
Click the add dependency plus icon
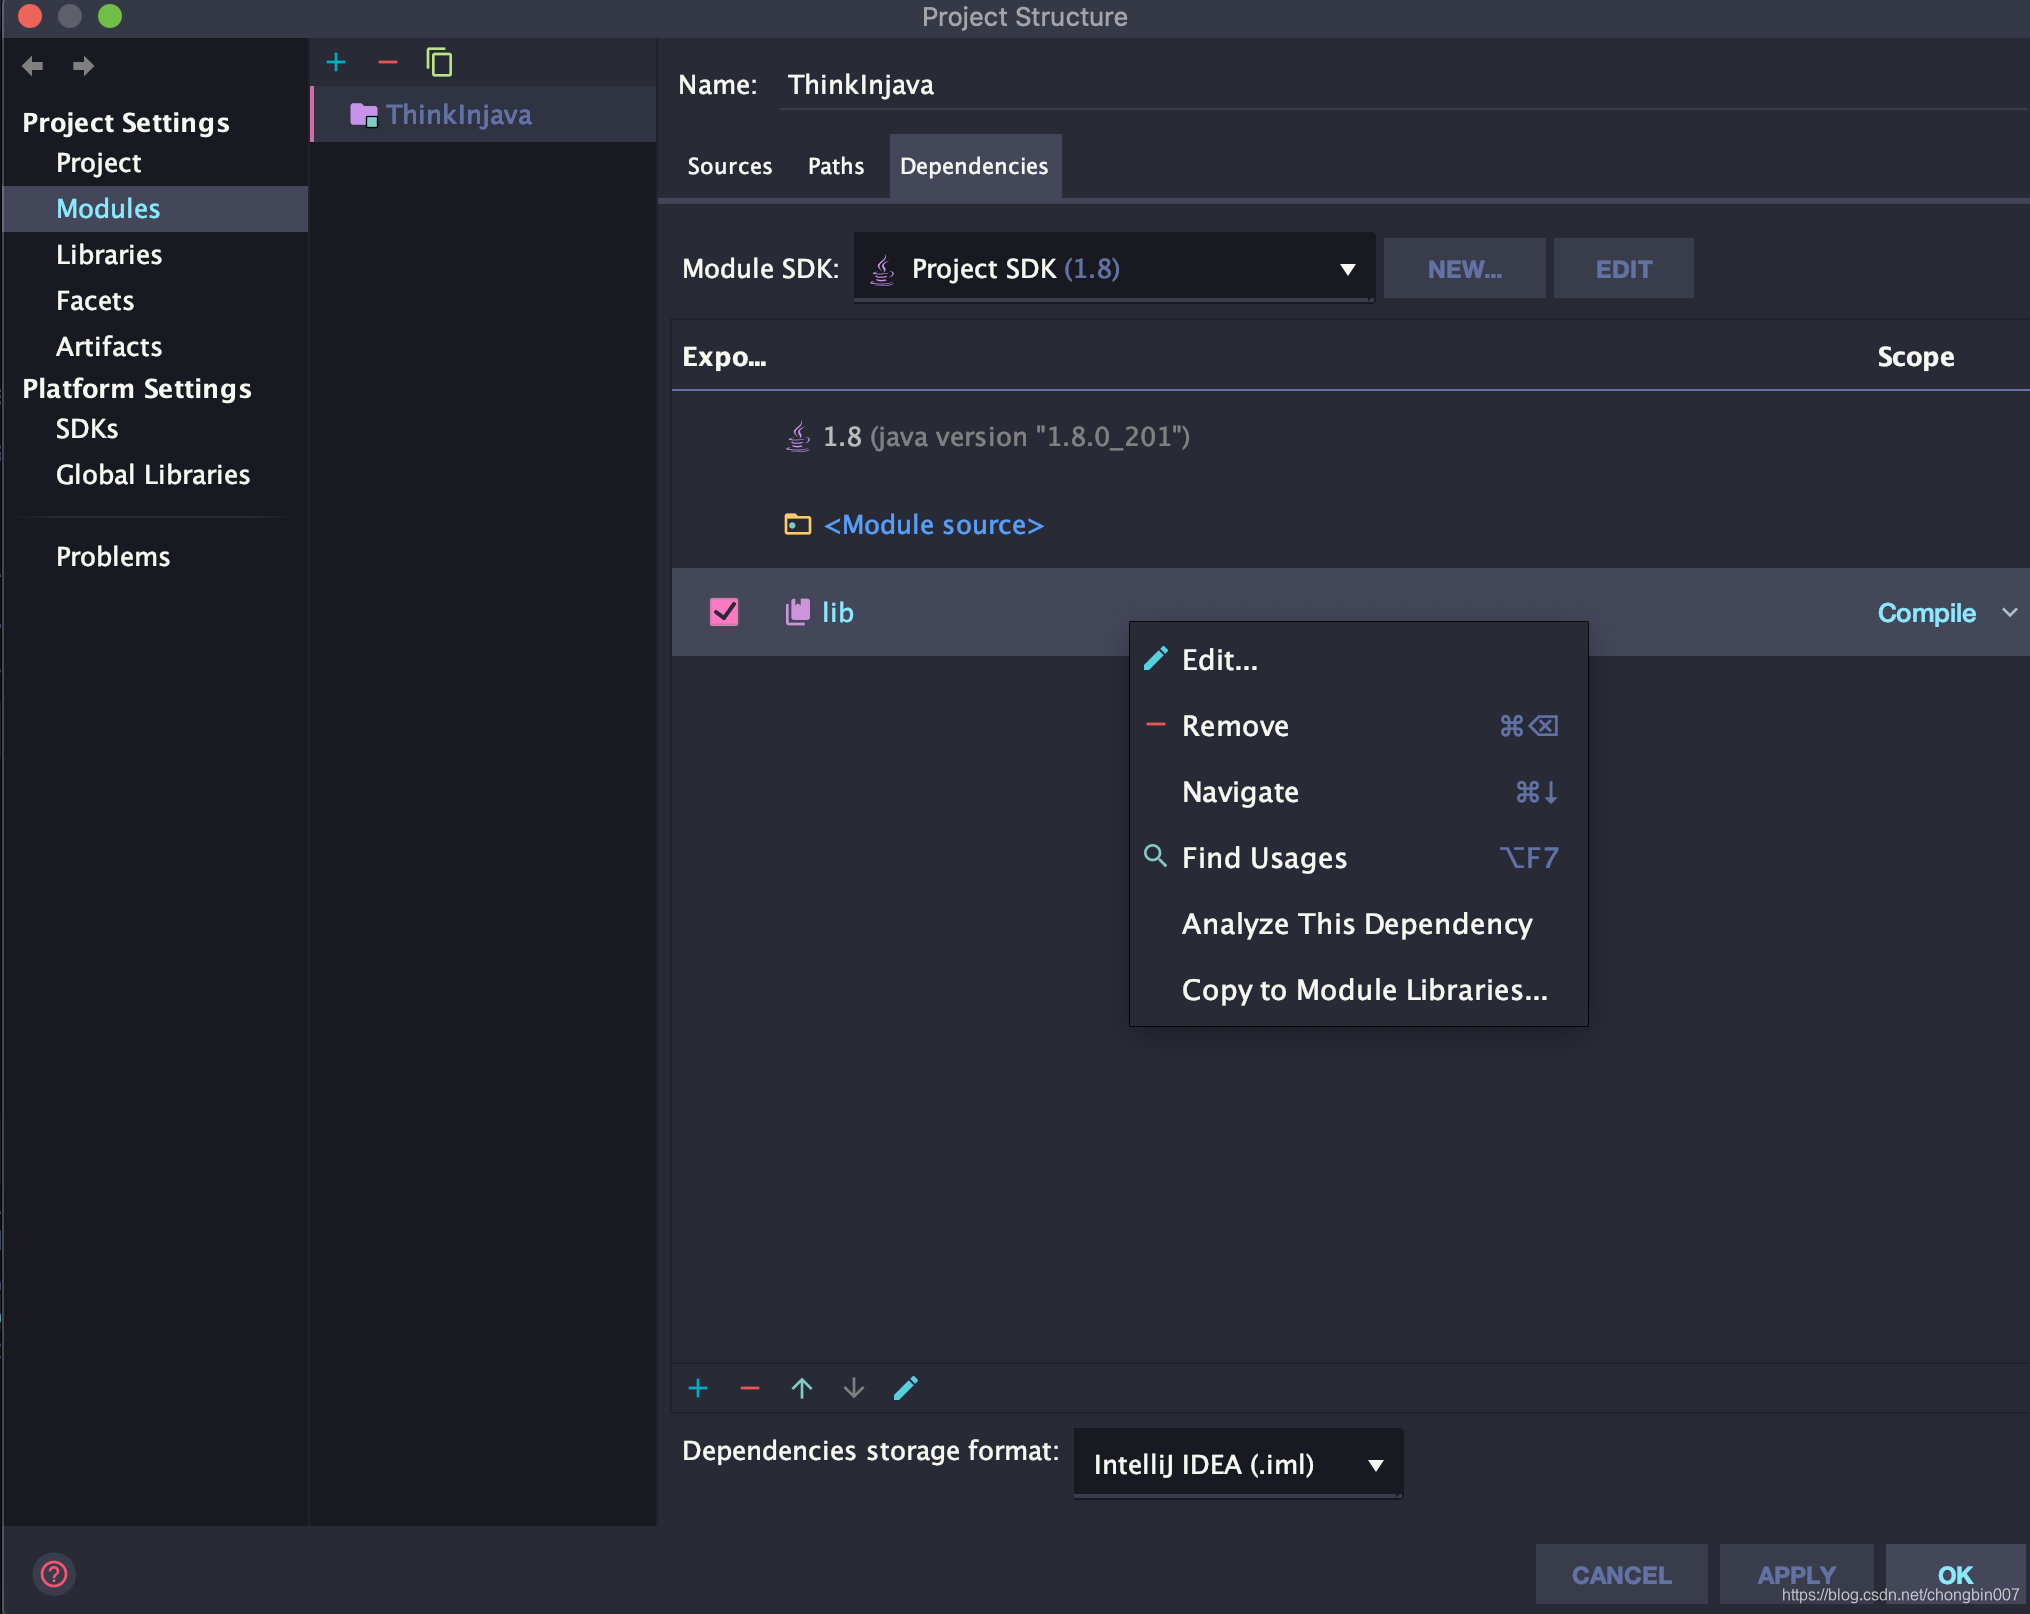tap(698, 1388)
